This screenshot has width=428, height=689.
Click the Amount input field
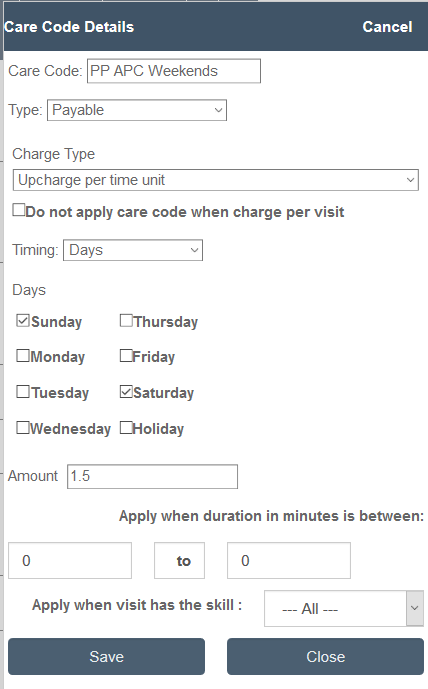pos(152,476)
